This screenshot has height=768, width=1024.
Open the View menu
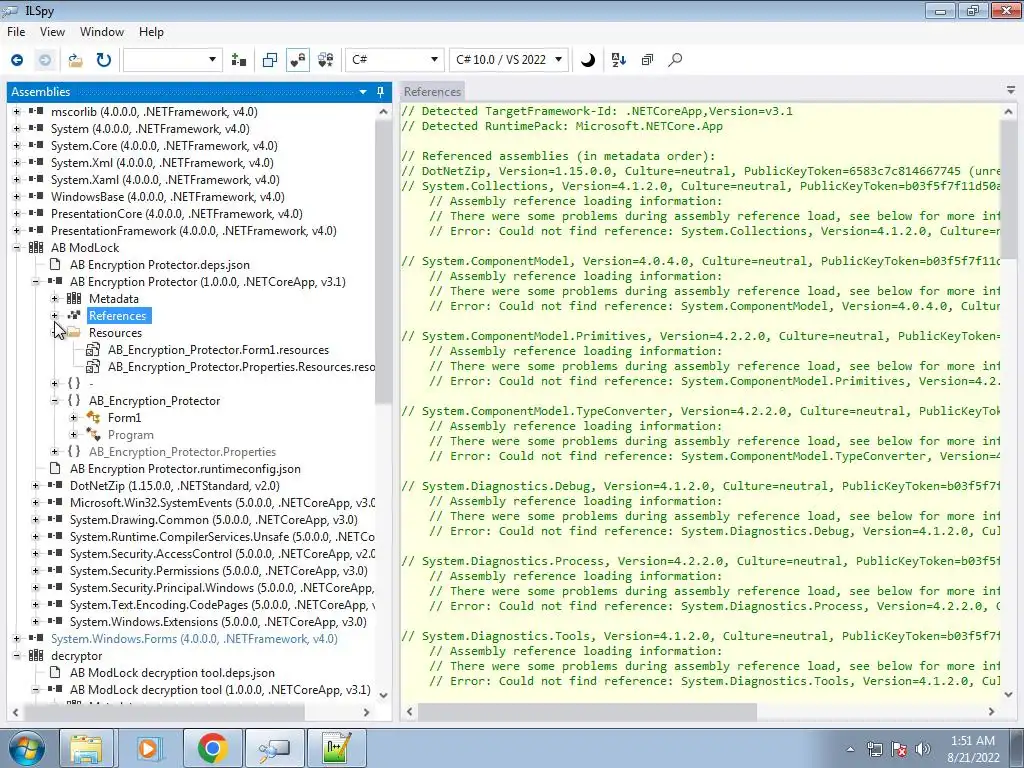pyautogui.click(x=52, y=32)
